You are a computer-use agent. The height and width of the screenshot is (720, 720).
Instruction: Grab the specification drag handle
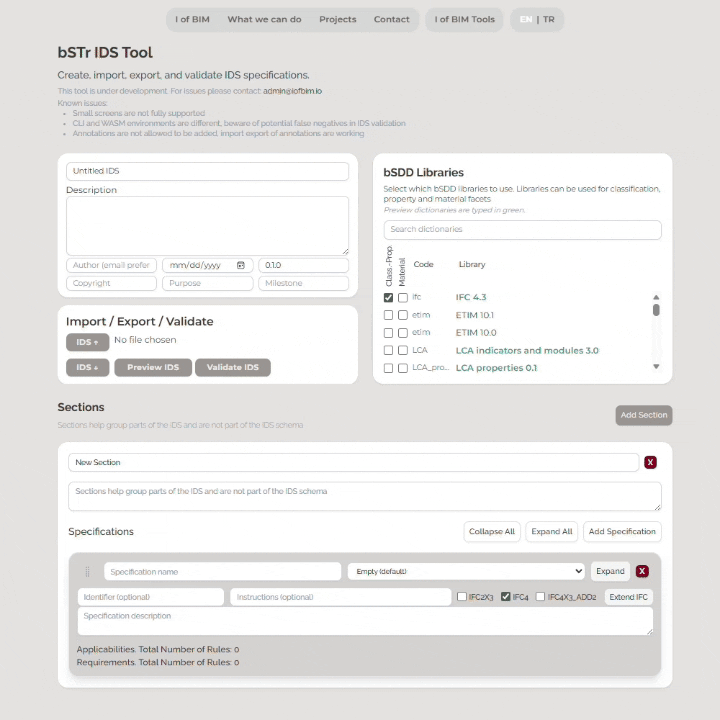pyautogui.click(x=87, y=571)
